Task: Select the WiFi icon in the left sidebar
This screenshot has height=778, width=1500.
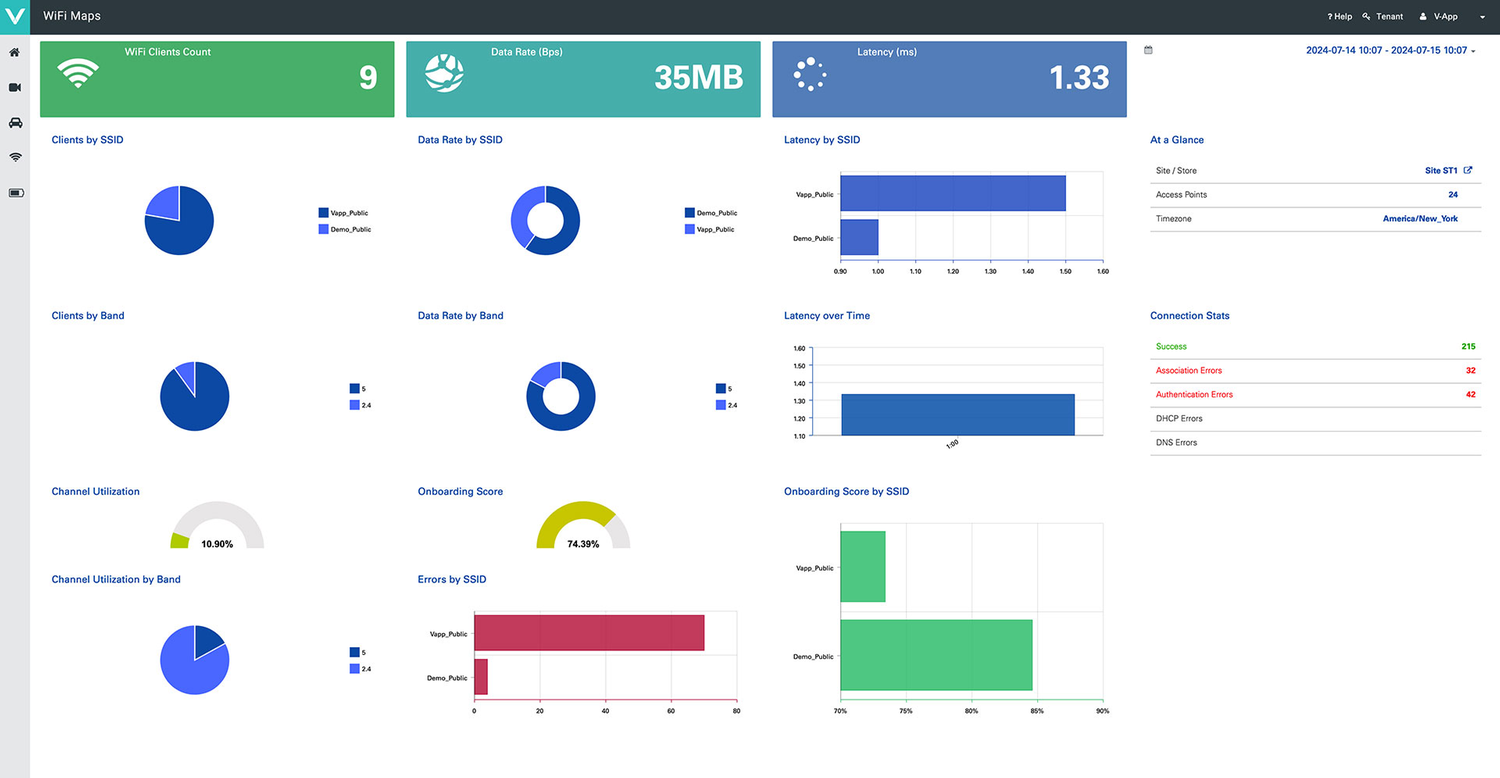Action: click(x=15, y=157)
